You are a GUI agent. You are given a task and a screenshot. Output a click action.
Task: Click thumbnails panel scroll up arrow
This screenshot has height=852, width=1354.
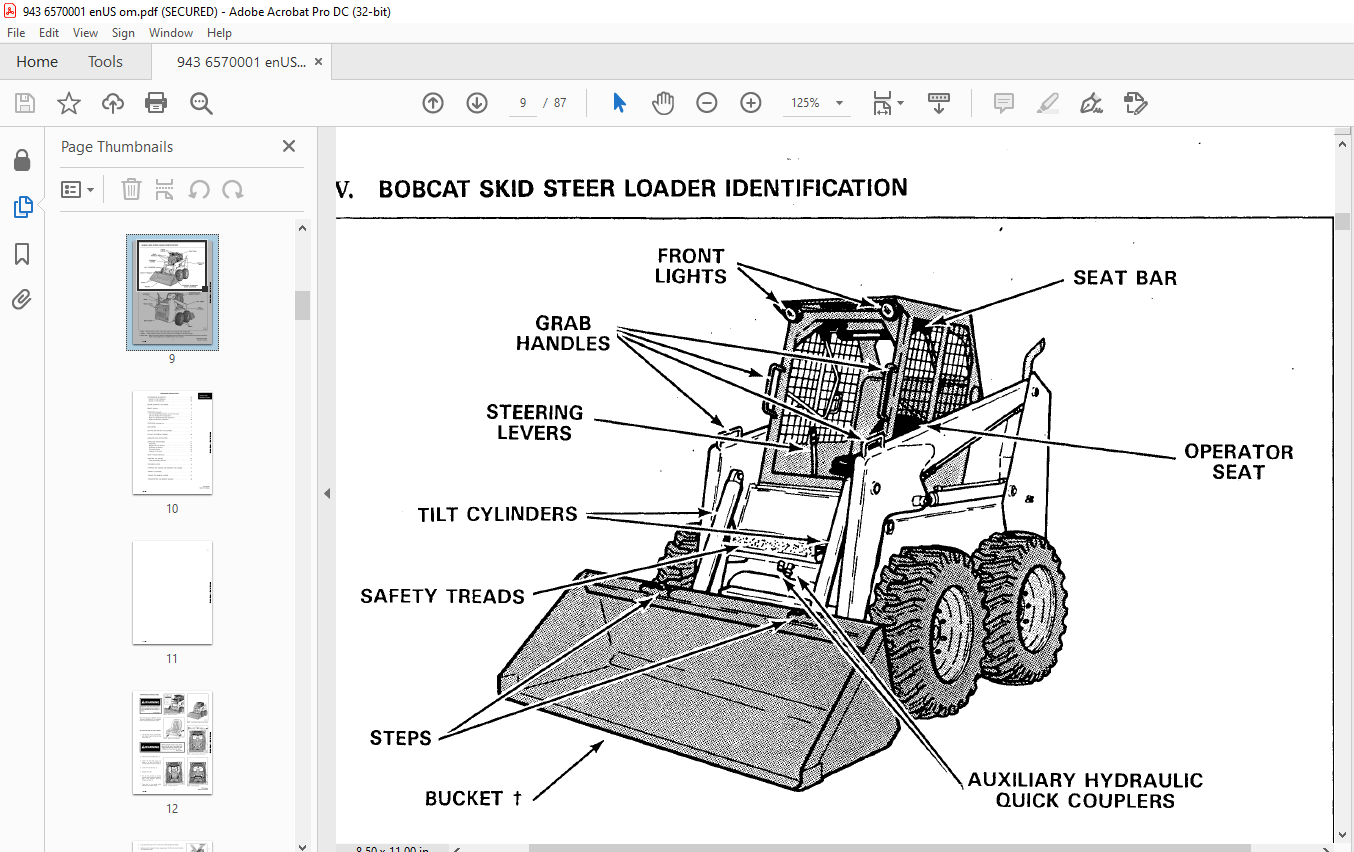click(302, 227)
